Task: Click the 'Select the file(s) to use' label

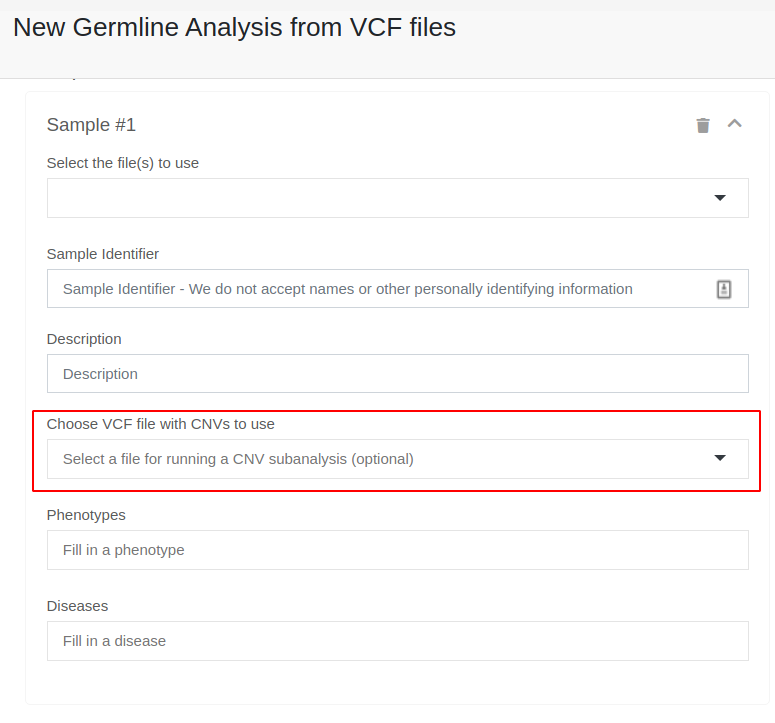Action: tap(123, 163)
